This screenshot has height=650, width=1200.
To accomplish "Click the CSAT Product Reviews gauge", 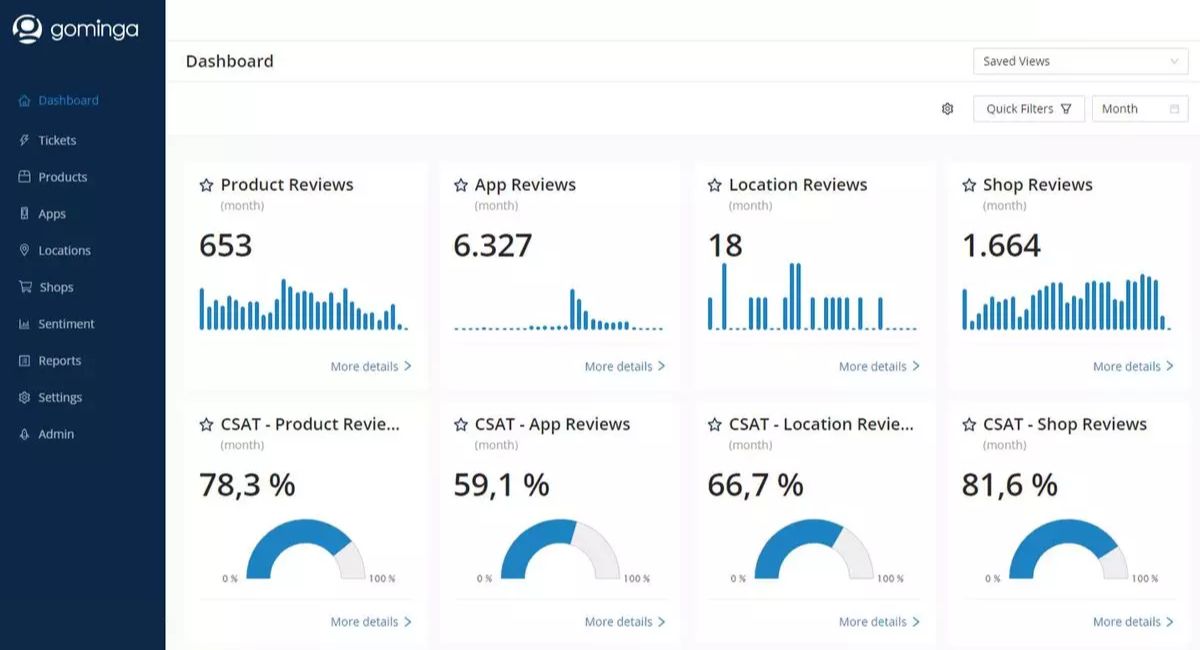I will click(305, 550).
